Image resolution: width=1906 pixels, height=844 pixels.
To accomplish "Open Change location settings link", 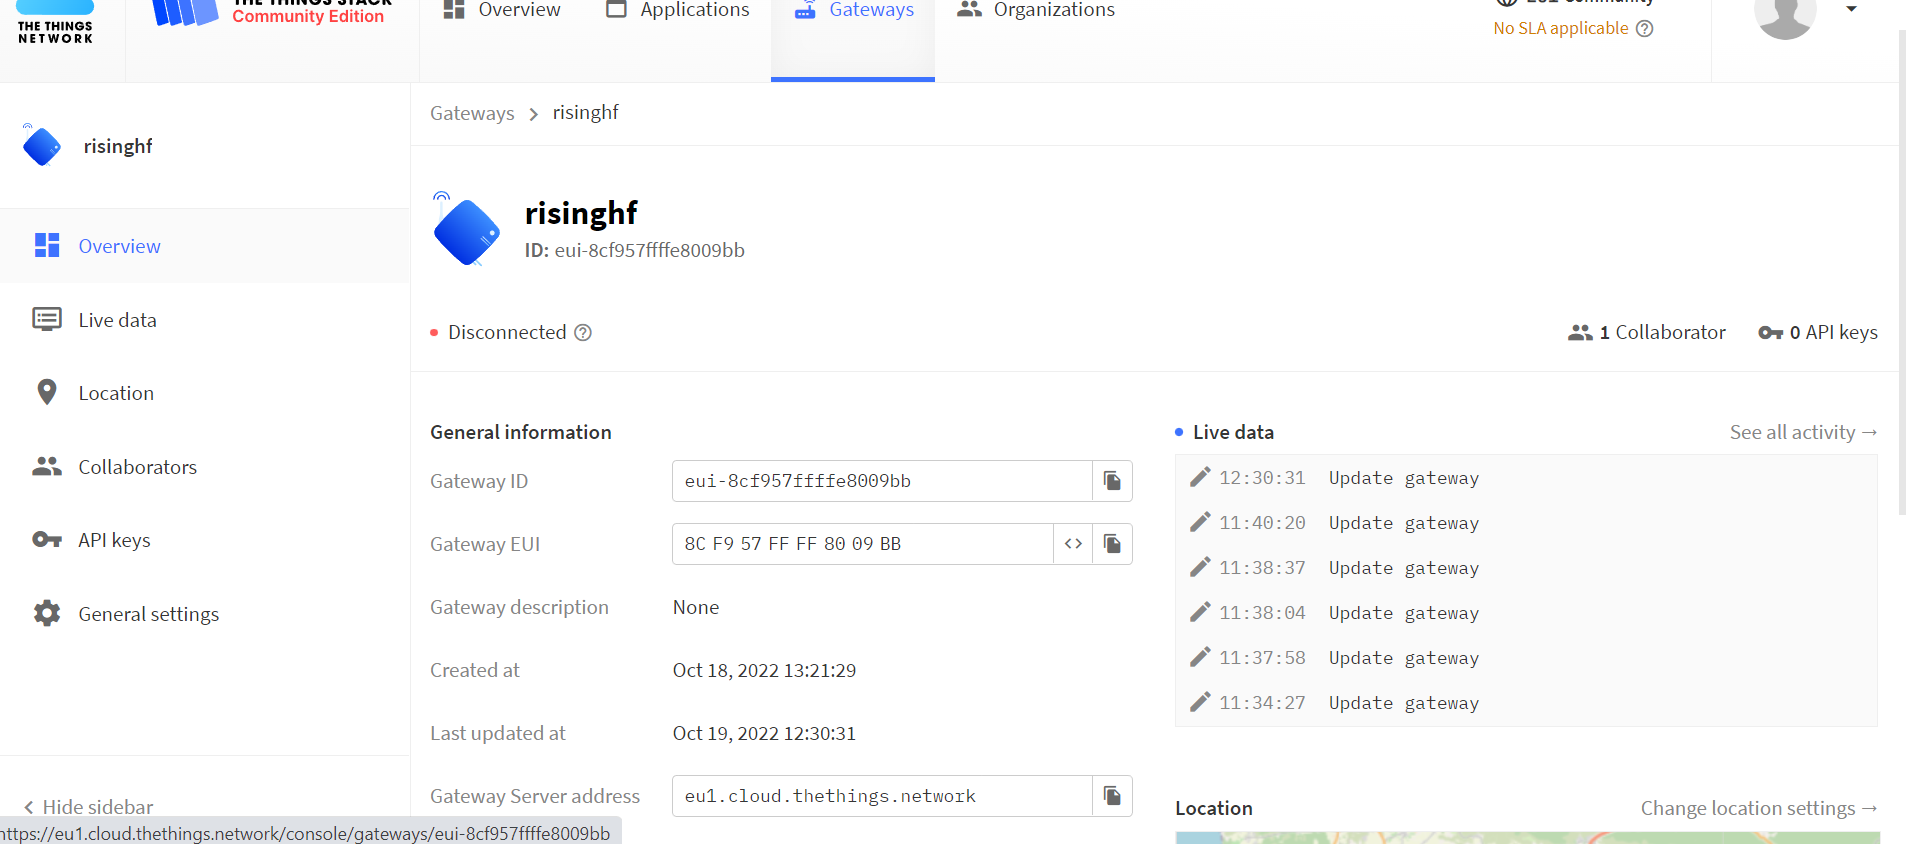I will click(x=1758, y=808).
